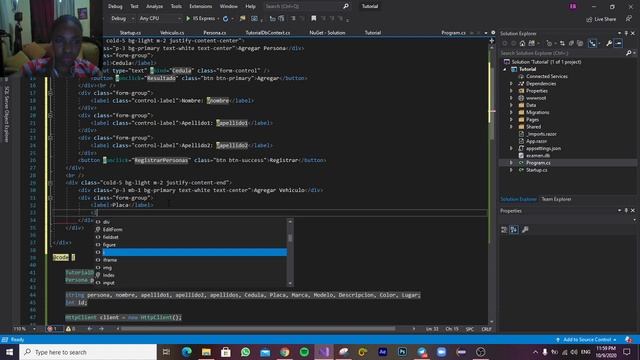Screen dimensions: 640x360
Task: Select the App.razor file
Action: coord(536,141)
